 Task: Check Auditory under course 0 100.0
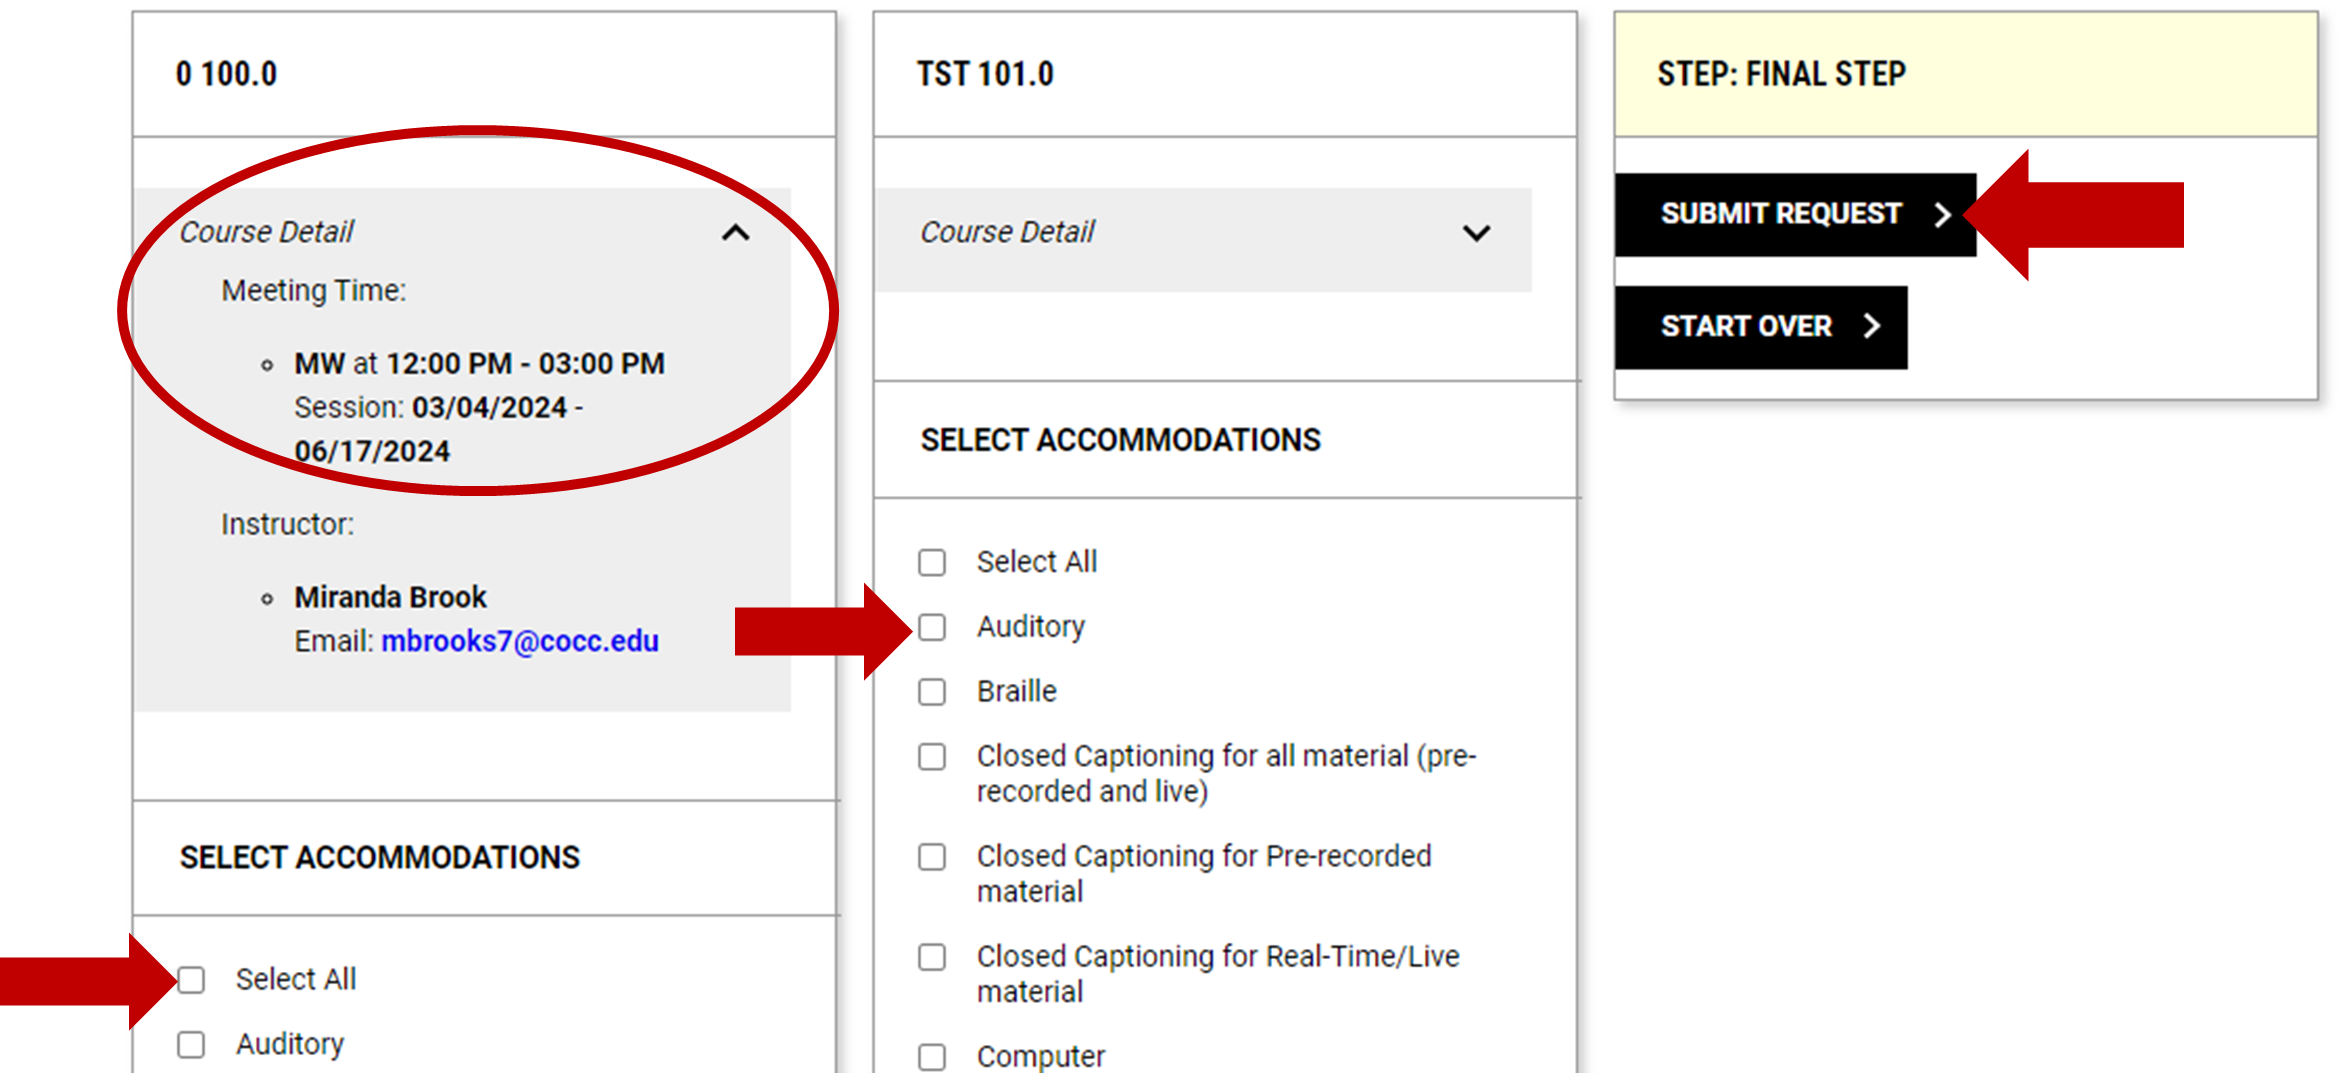(191, 1044)
